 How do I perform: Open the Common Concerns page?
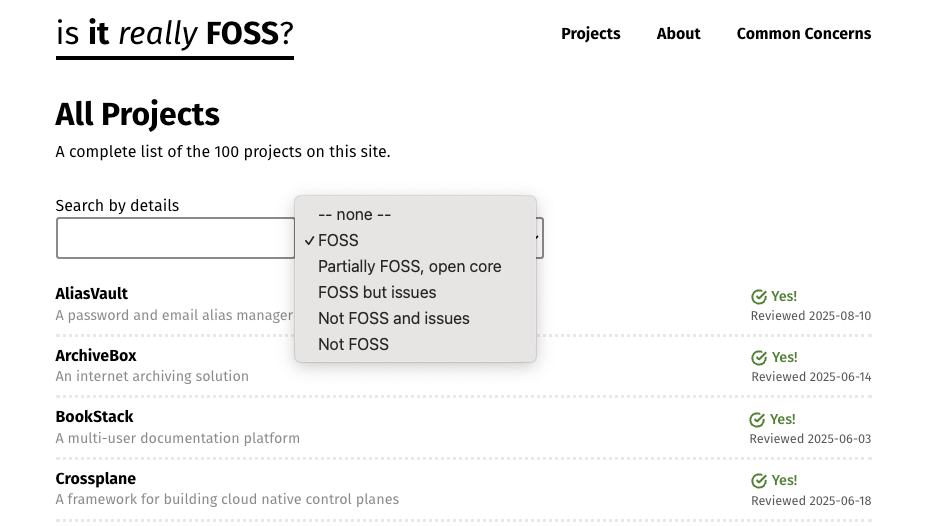click(803, 34)
